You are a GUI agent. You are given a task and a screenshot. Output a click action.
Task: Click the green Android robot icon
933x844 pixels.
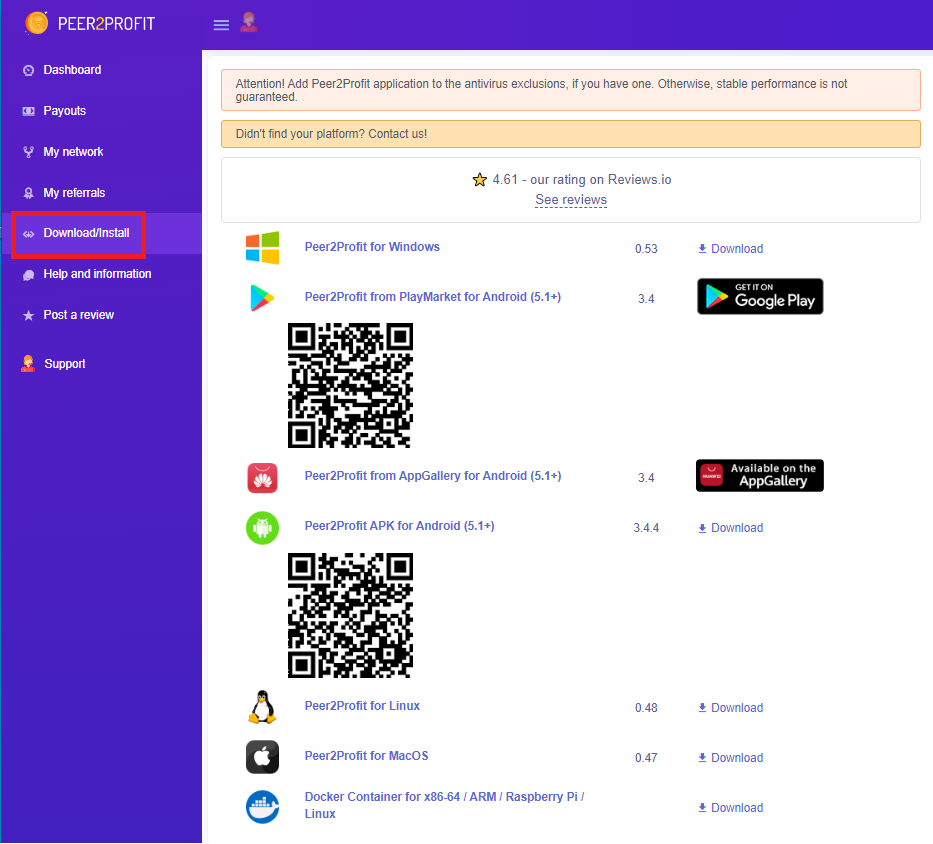(262, 528)
